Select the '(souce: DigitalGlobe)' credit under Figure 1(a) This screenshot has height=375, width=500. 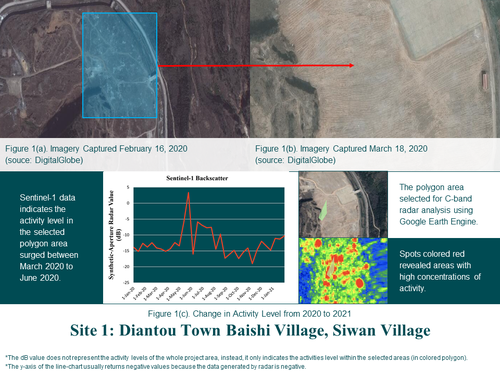point(44,160)
